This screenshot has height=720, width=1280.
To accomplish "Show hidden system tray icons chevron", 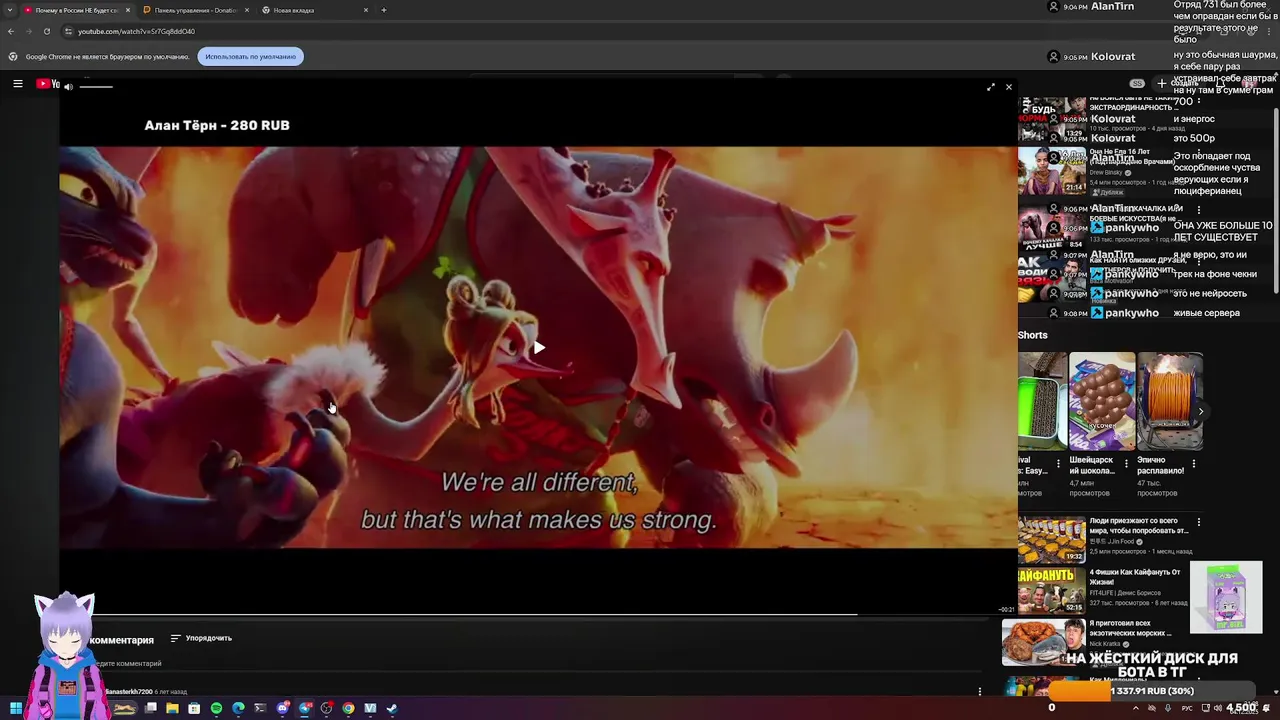I will (1135, 708).
